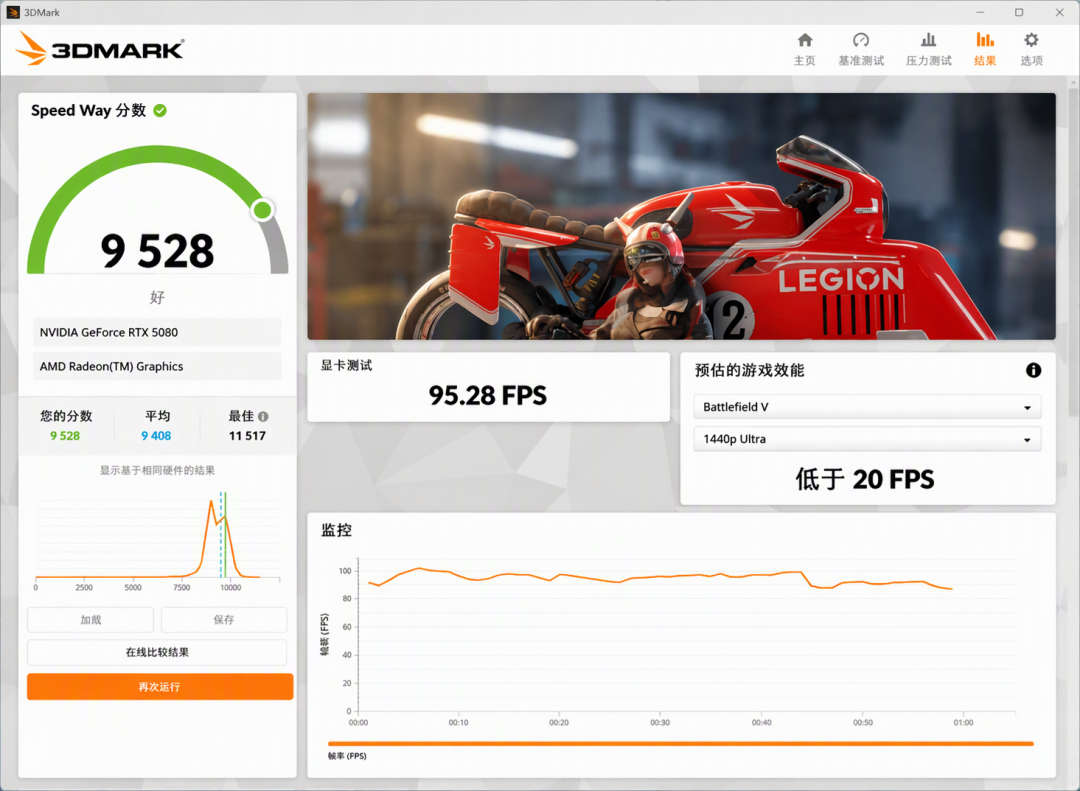The image size is (1080, 791).
Task: Open 压力测试 stress test icon
Action: click(928, 40)
